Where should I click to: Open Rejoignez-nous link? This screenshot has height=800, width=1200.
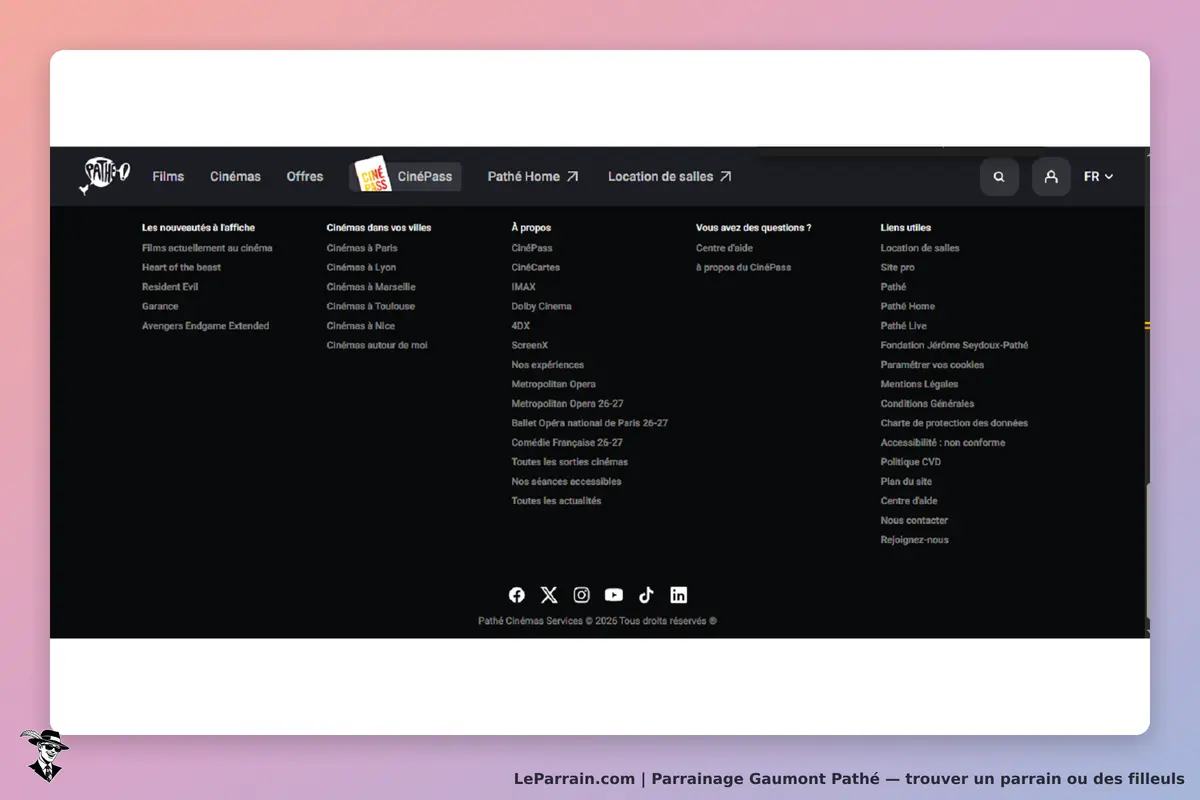(915, 540)
